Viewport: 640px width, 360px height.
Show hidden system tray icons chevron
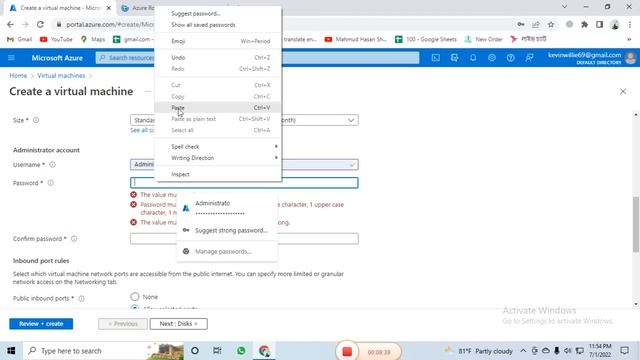point(523,351)
